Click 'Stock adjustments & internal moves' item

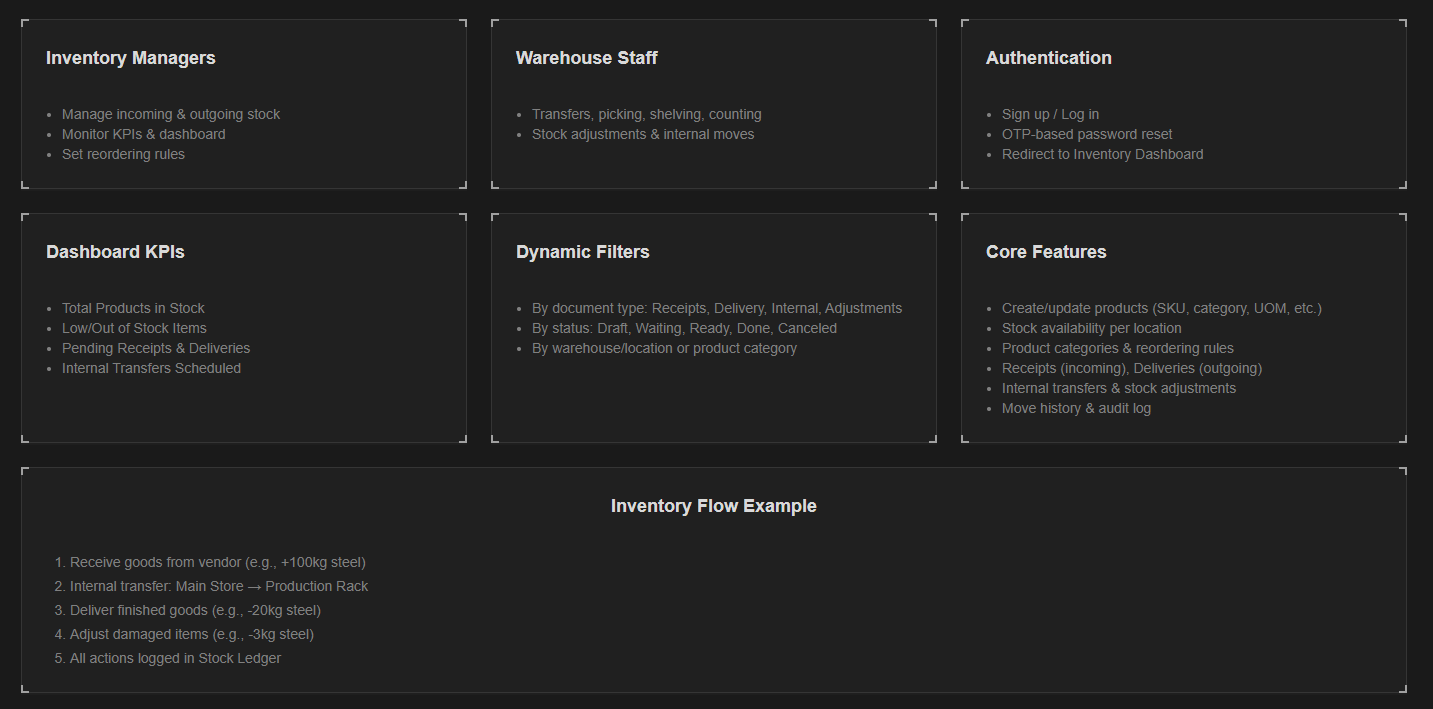(x=643, y=134)
